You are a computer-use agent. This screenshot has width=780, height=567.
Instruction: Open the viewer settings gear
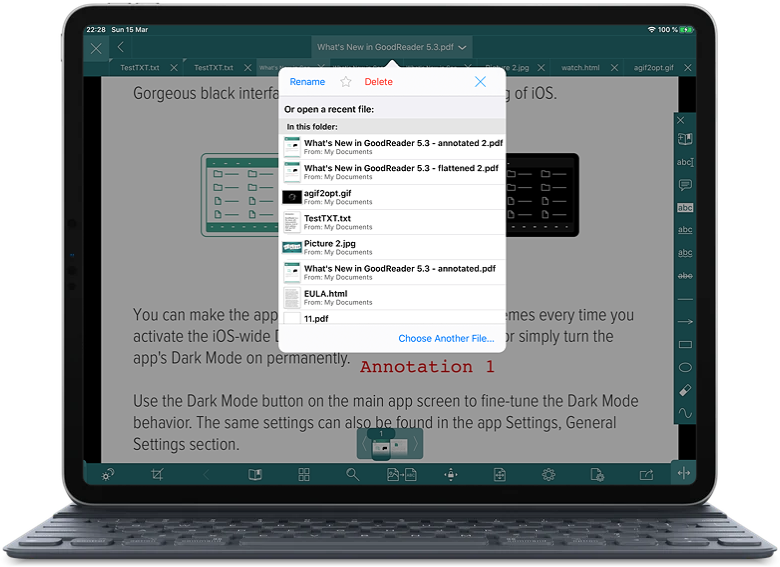click(x=548, y=474)
